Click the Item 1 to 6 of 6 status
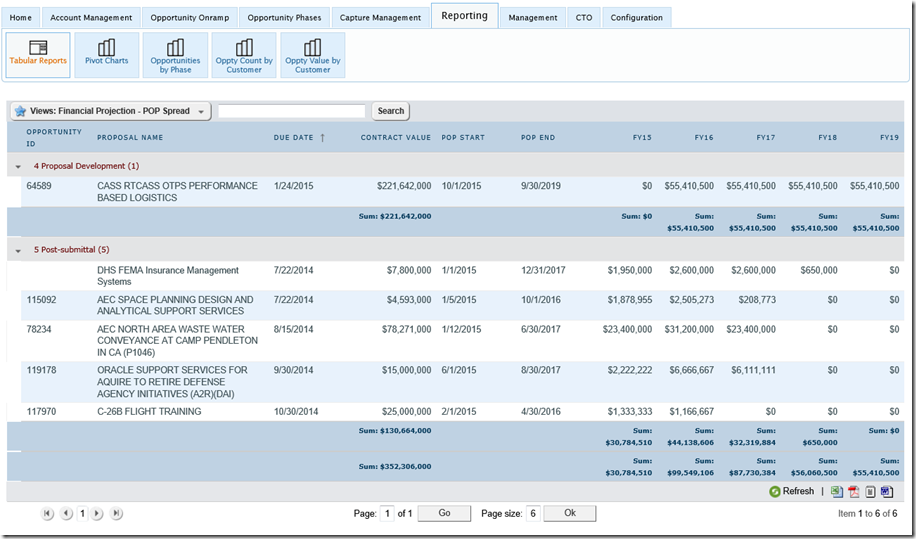916x539 pixels. 868,514
